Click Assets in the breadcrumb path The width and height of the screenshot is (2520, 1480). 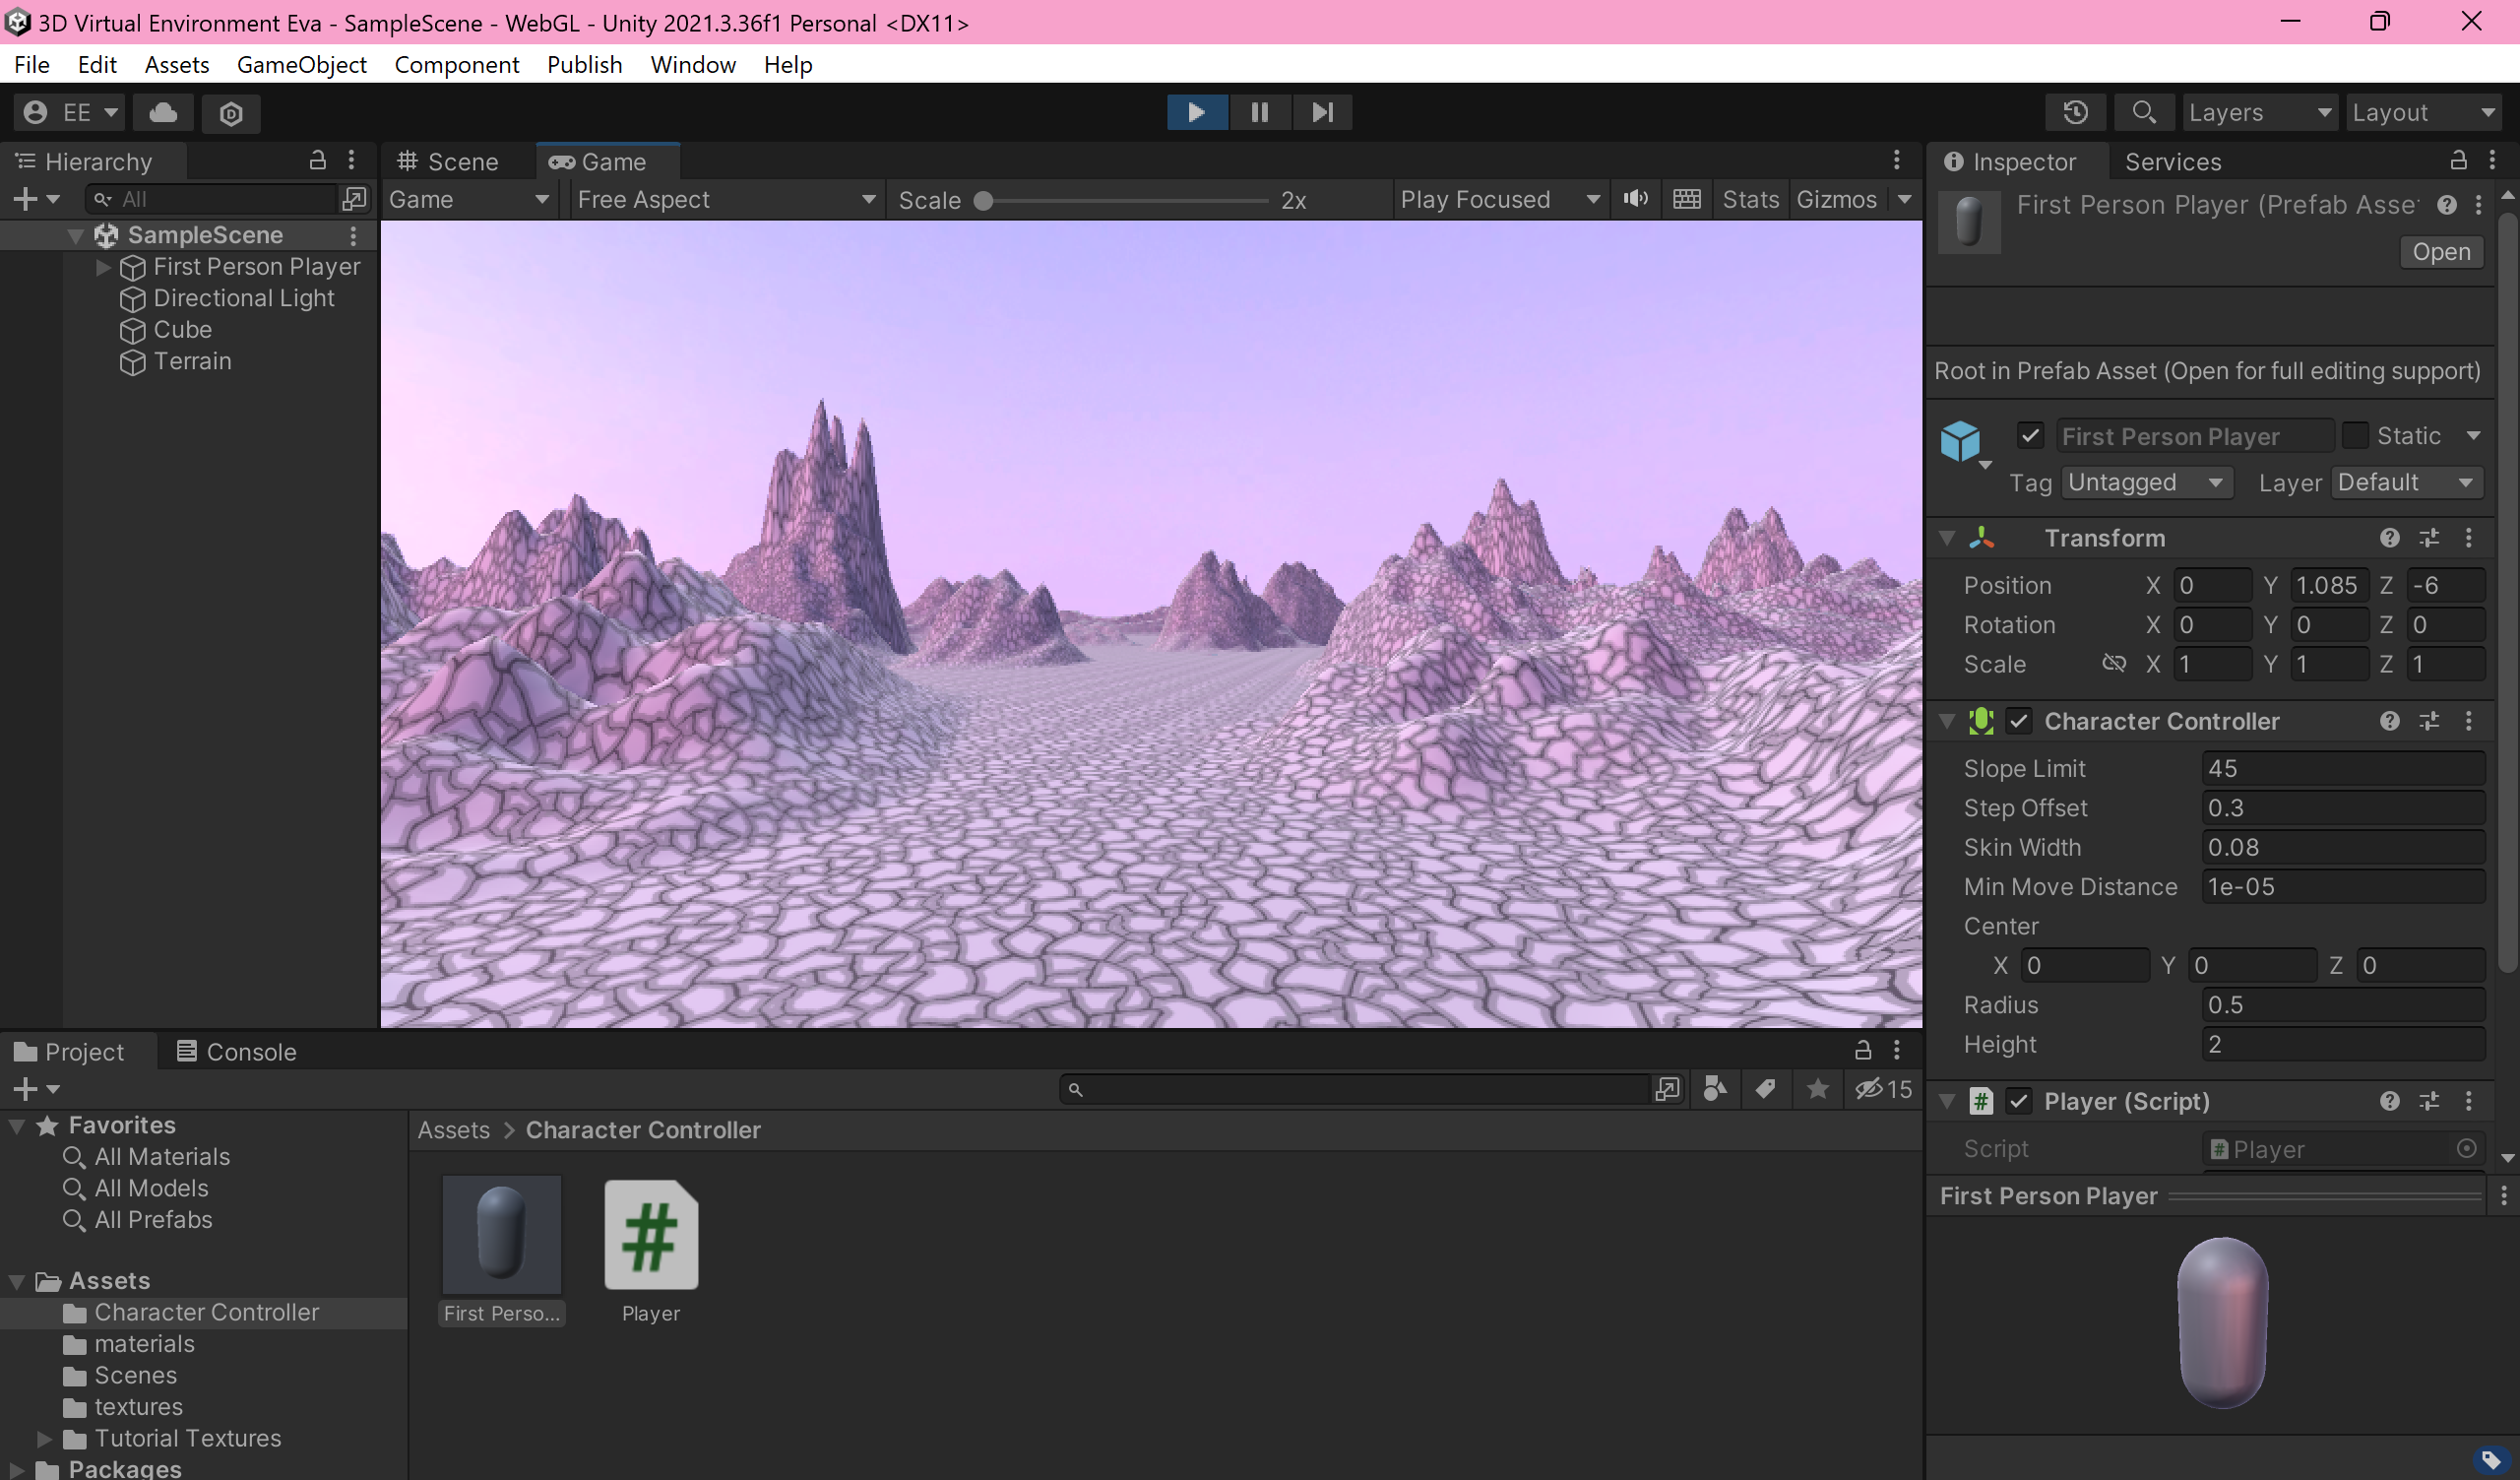click(x=453, y=1129)
